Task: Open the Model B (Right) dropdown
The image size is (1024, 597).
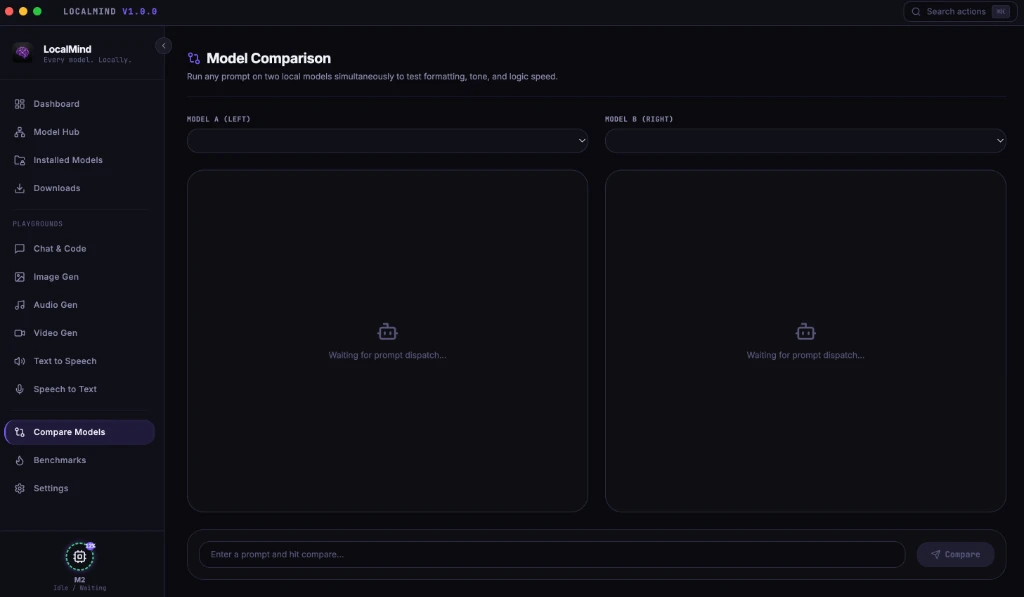Action: 805,140
